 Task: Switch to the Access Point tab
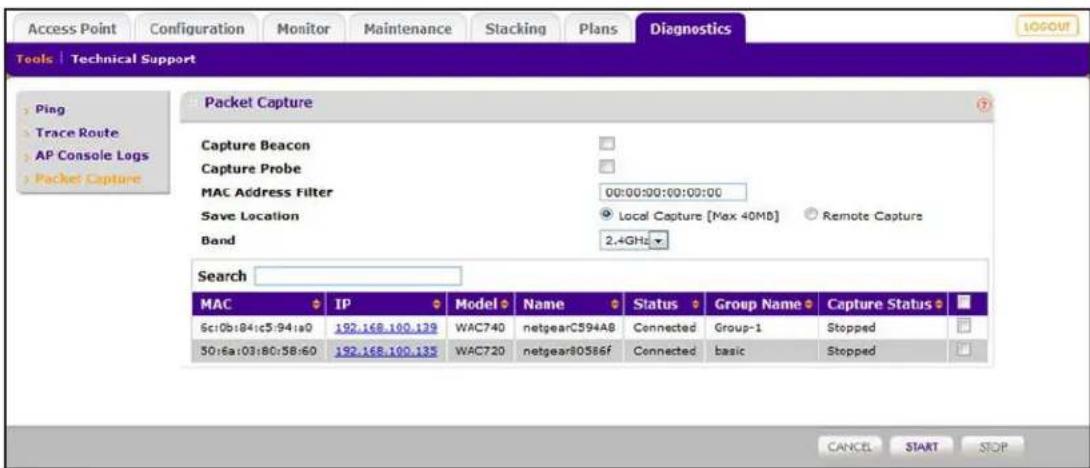pos(72,29)
